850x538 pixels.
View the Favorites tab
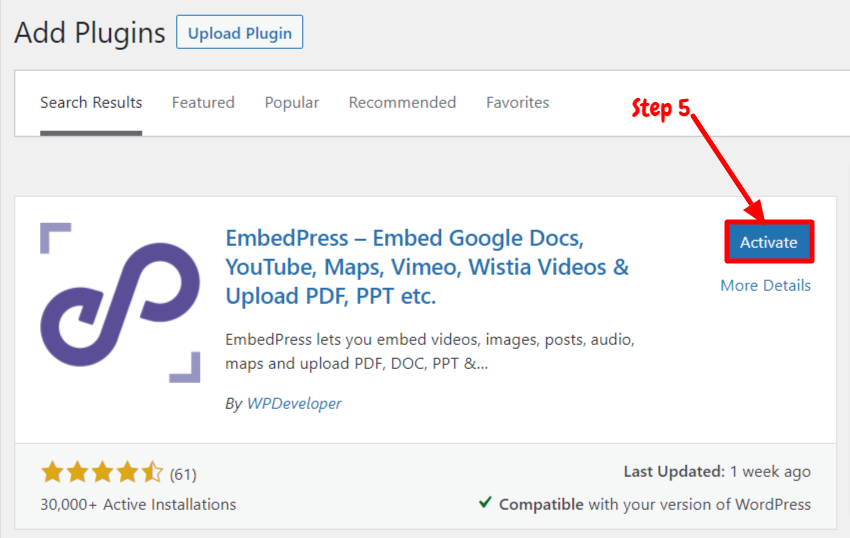(x=518, y=103)
